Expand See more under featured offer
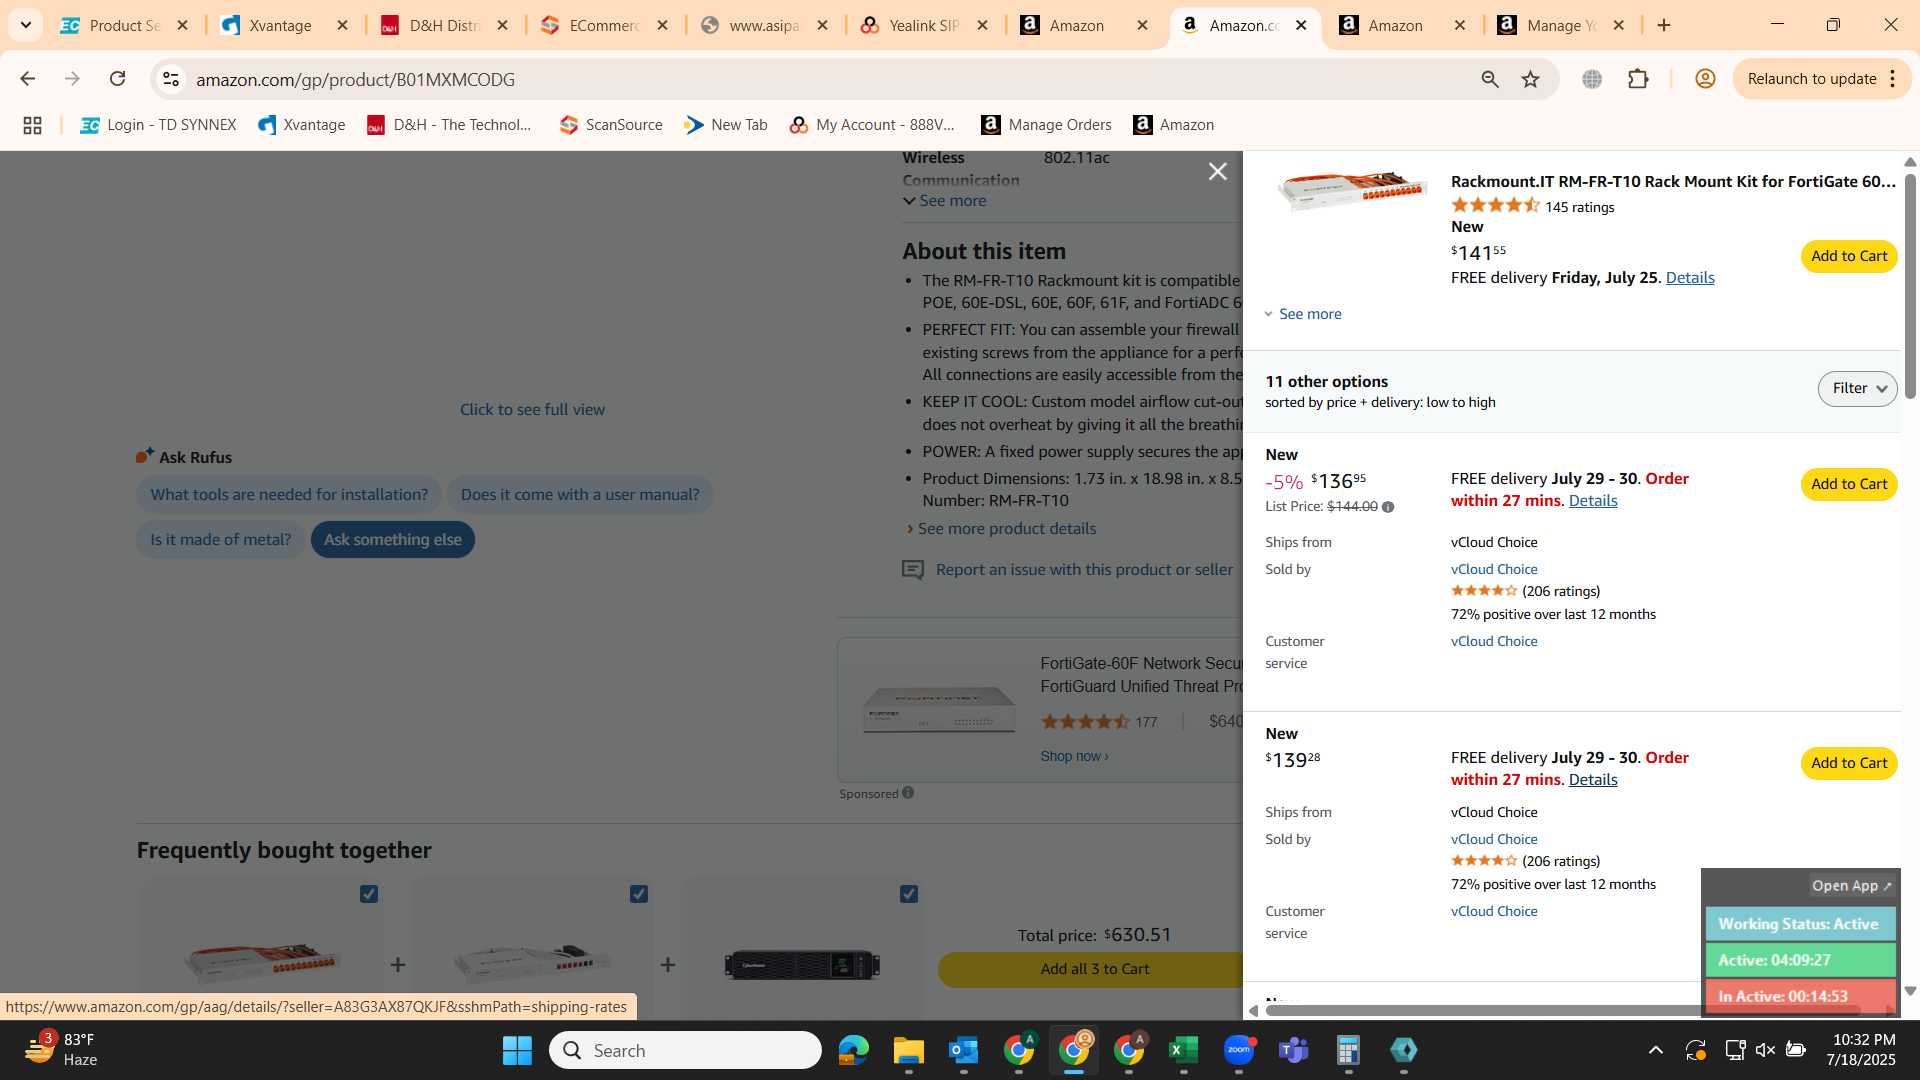Viewport: 1920px width, 1080px height. point(1302,314)
